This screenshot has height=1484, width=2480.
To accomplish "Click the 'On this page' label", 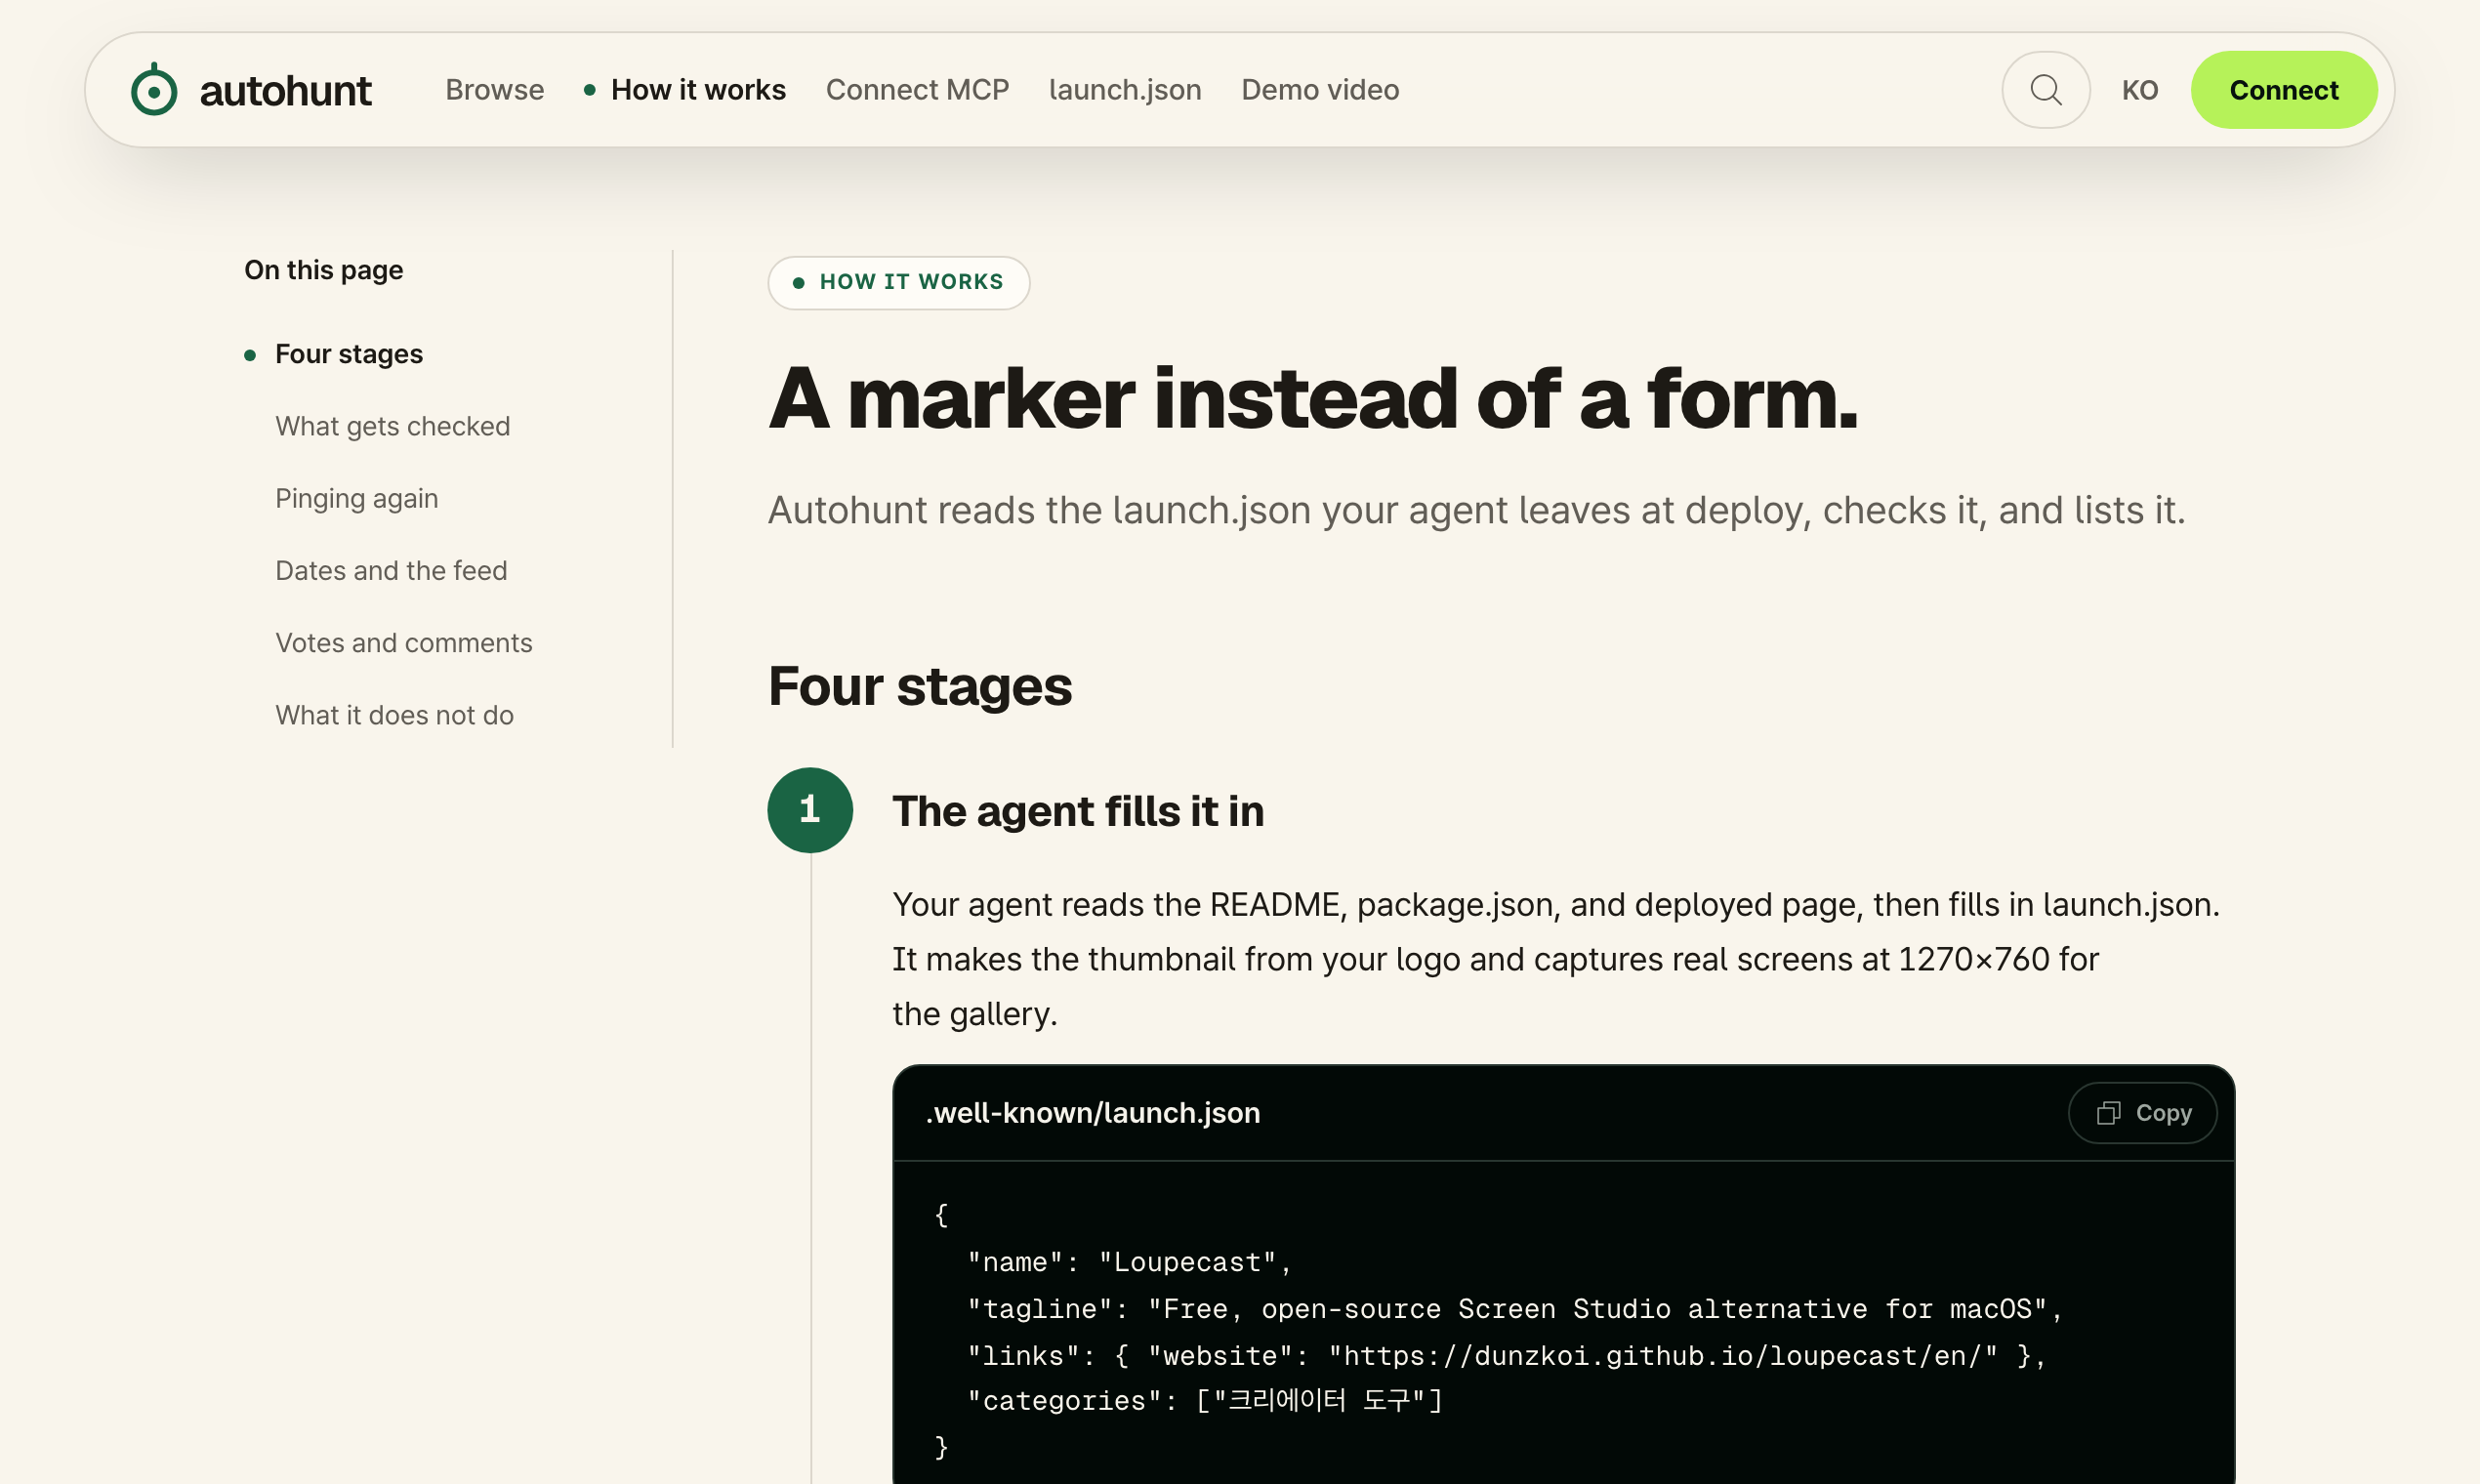I will [x=324, y=270].
